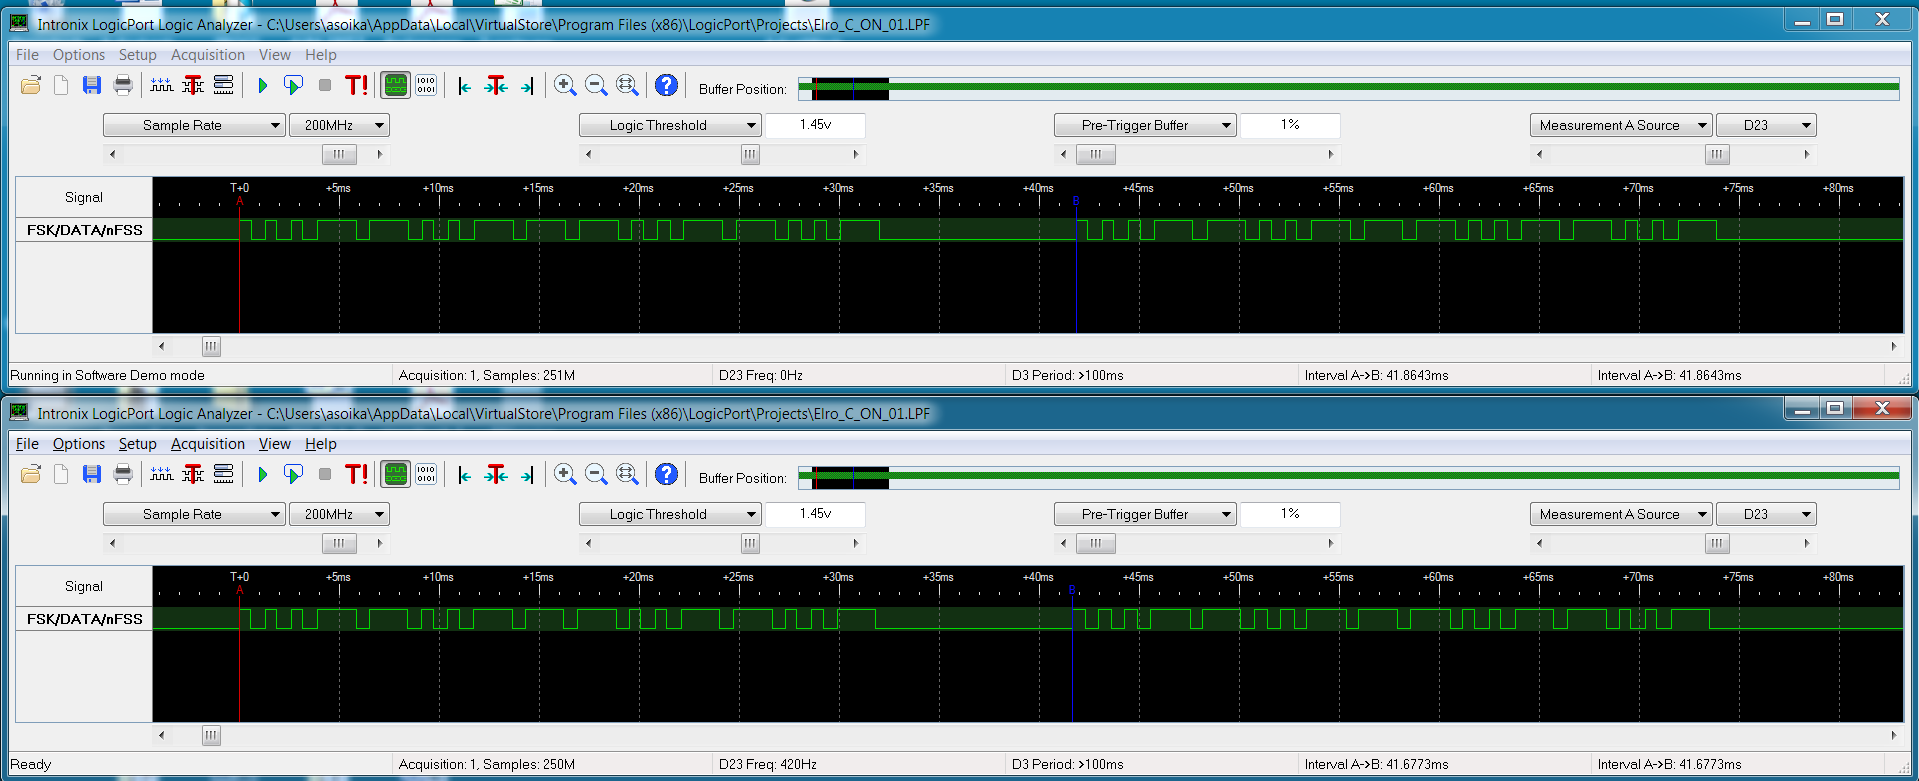Stop acquisition in the Ready-status window
This screenshot has width=1919, height=781.
(x=325, y=474)
